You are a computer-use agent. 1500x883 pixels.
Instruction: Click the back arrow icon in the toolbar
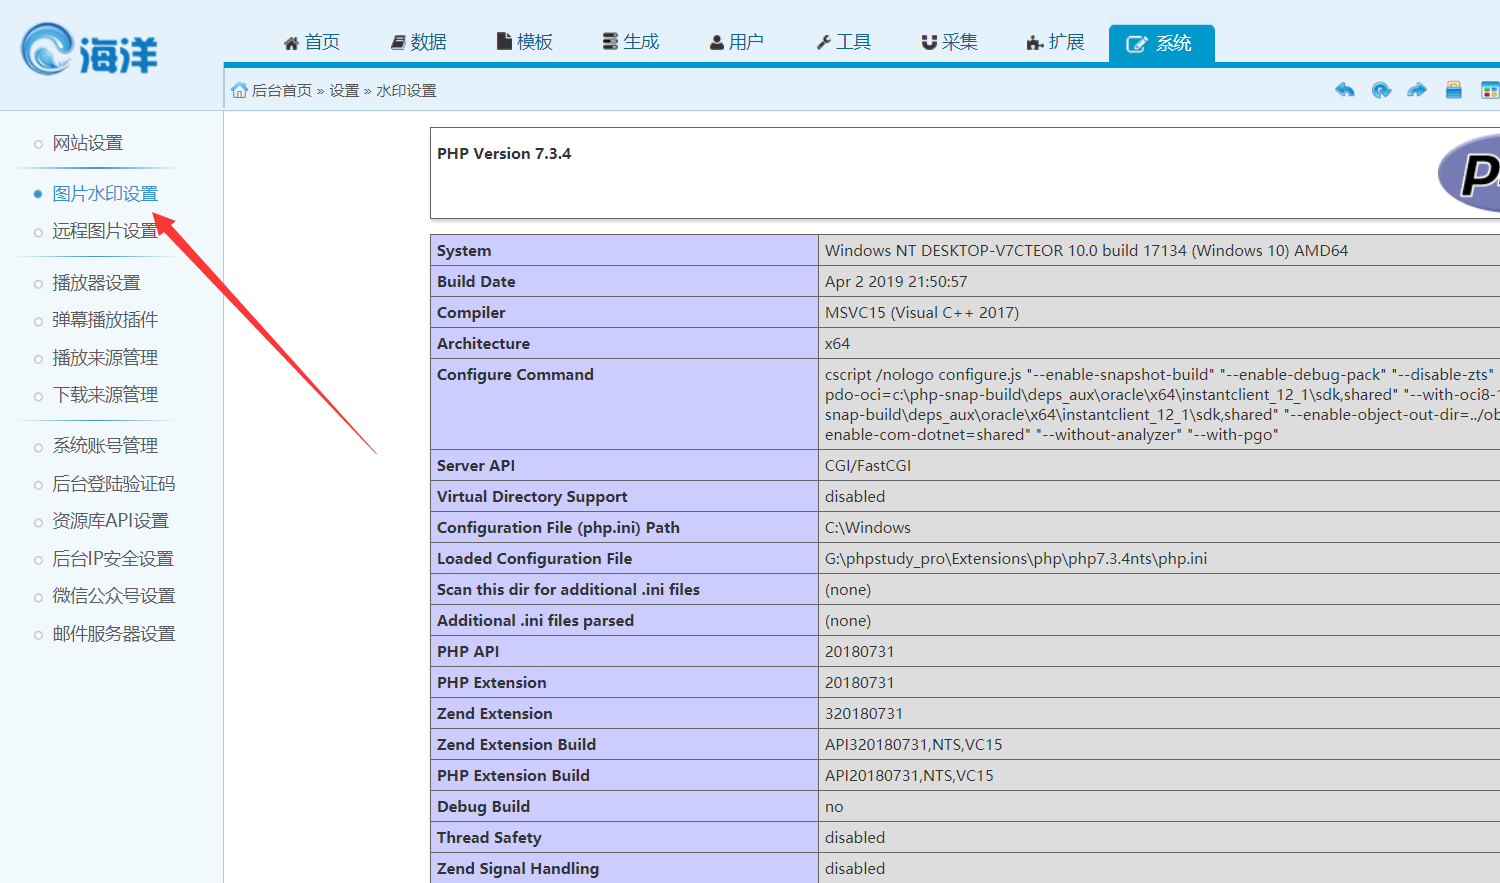1345,90
